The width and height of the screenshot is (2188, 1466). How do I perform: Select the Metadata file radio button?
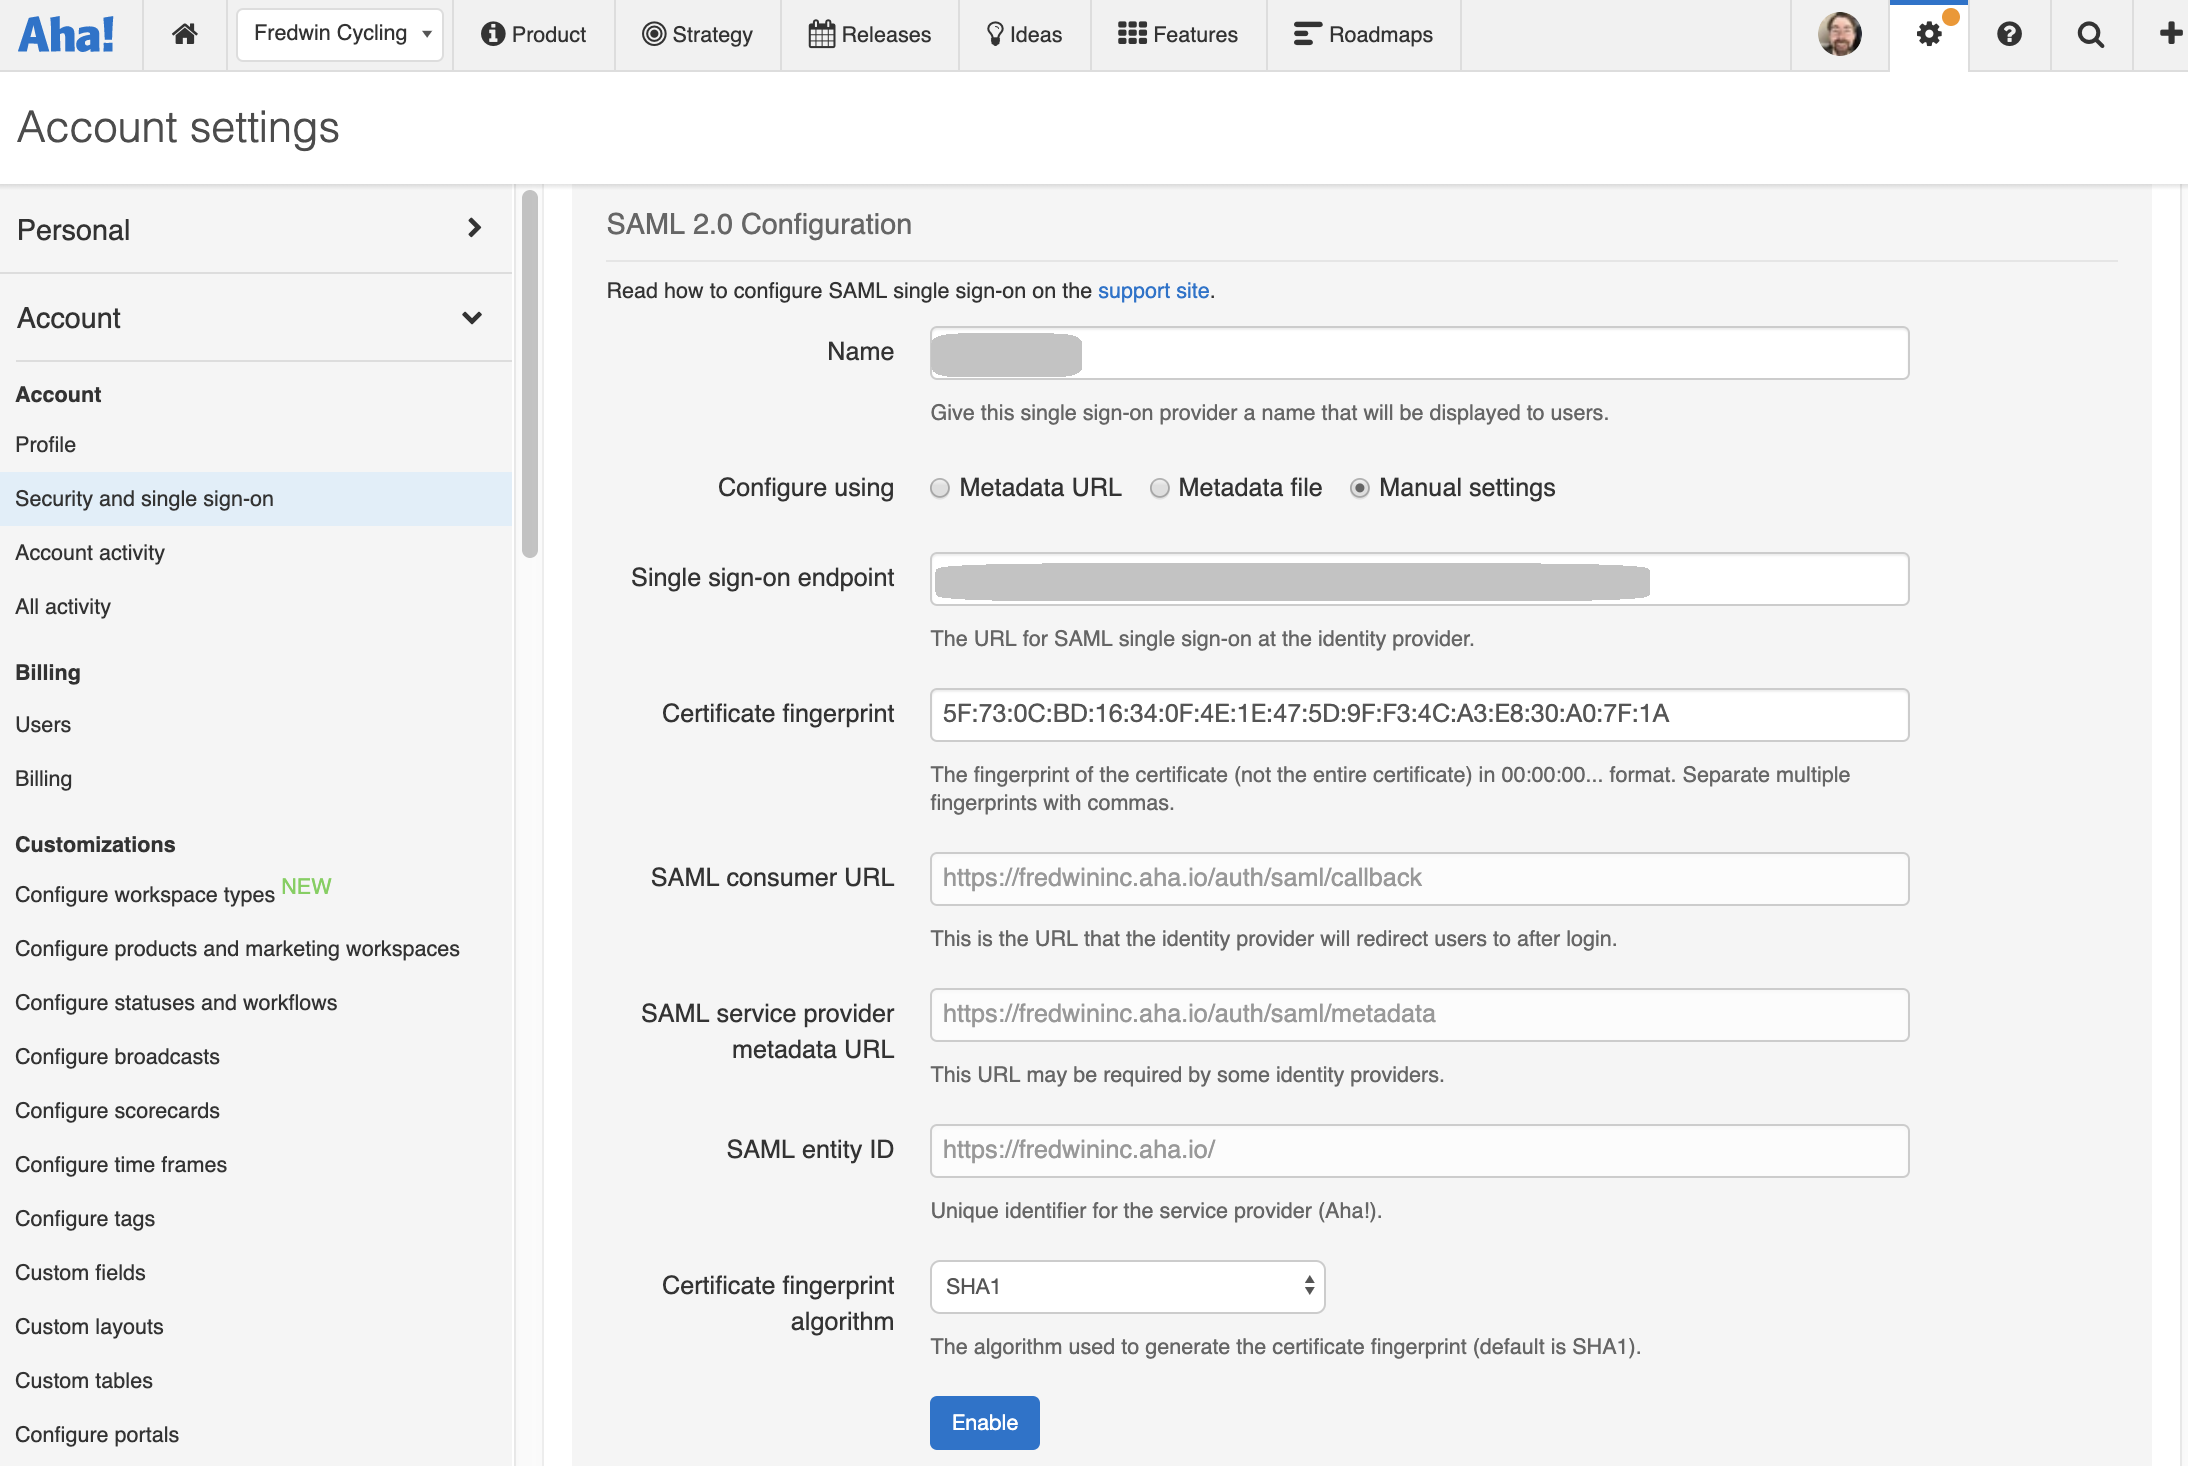(1160, 488)
